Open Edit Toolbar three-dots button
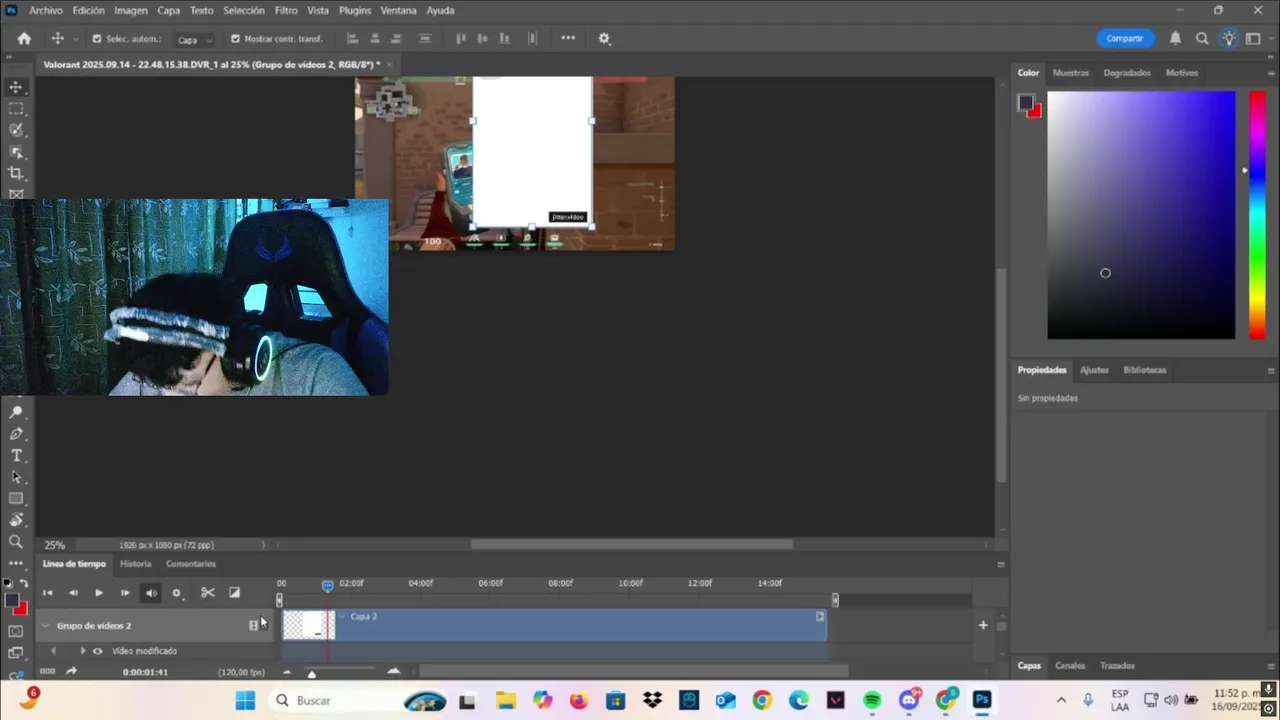The image size is (1280, 720). tap(16, 563)
